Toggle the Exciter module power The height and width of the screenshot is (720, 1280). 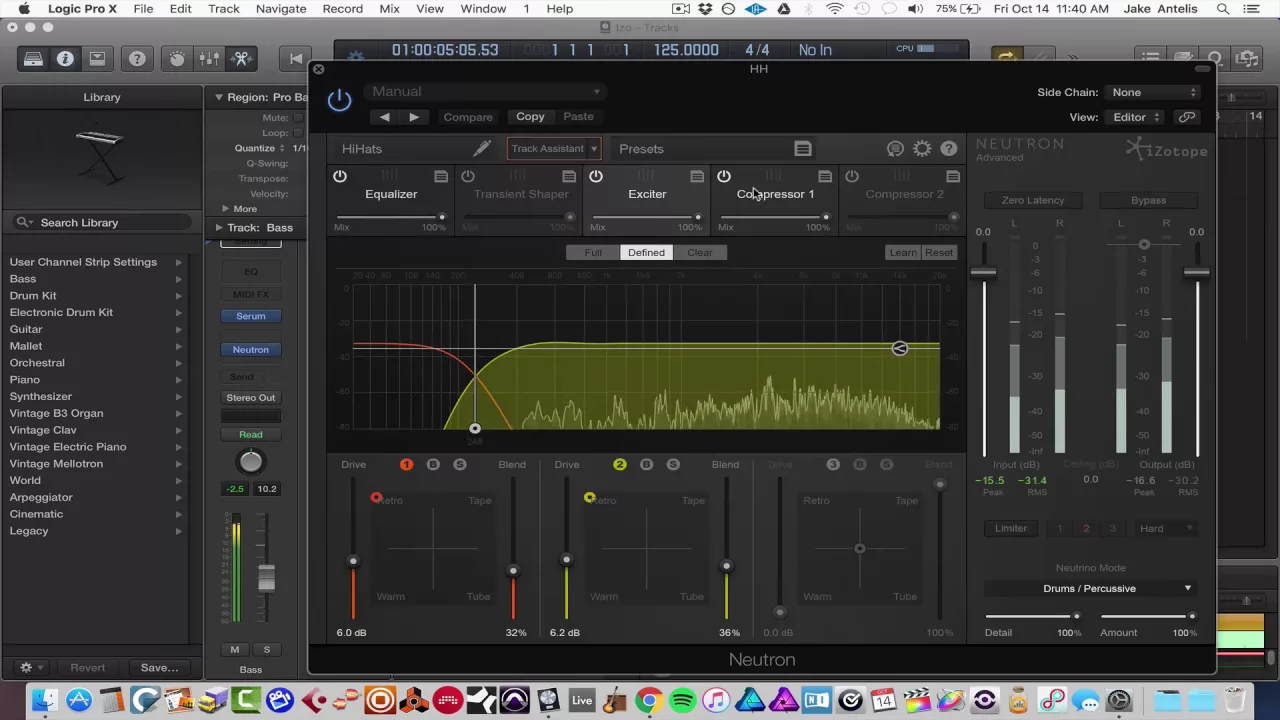point(596,177)
